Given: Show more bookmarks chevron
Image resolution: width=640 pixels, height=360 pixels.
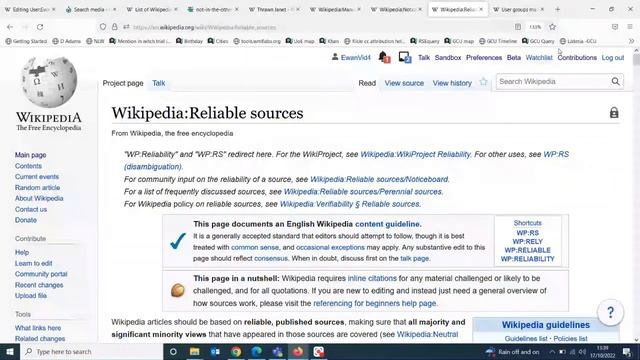Looking at the screenshot, I should [631, 41].
